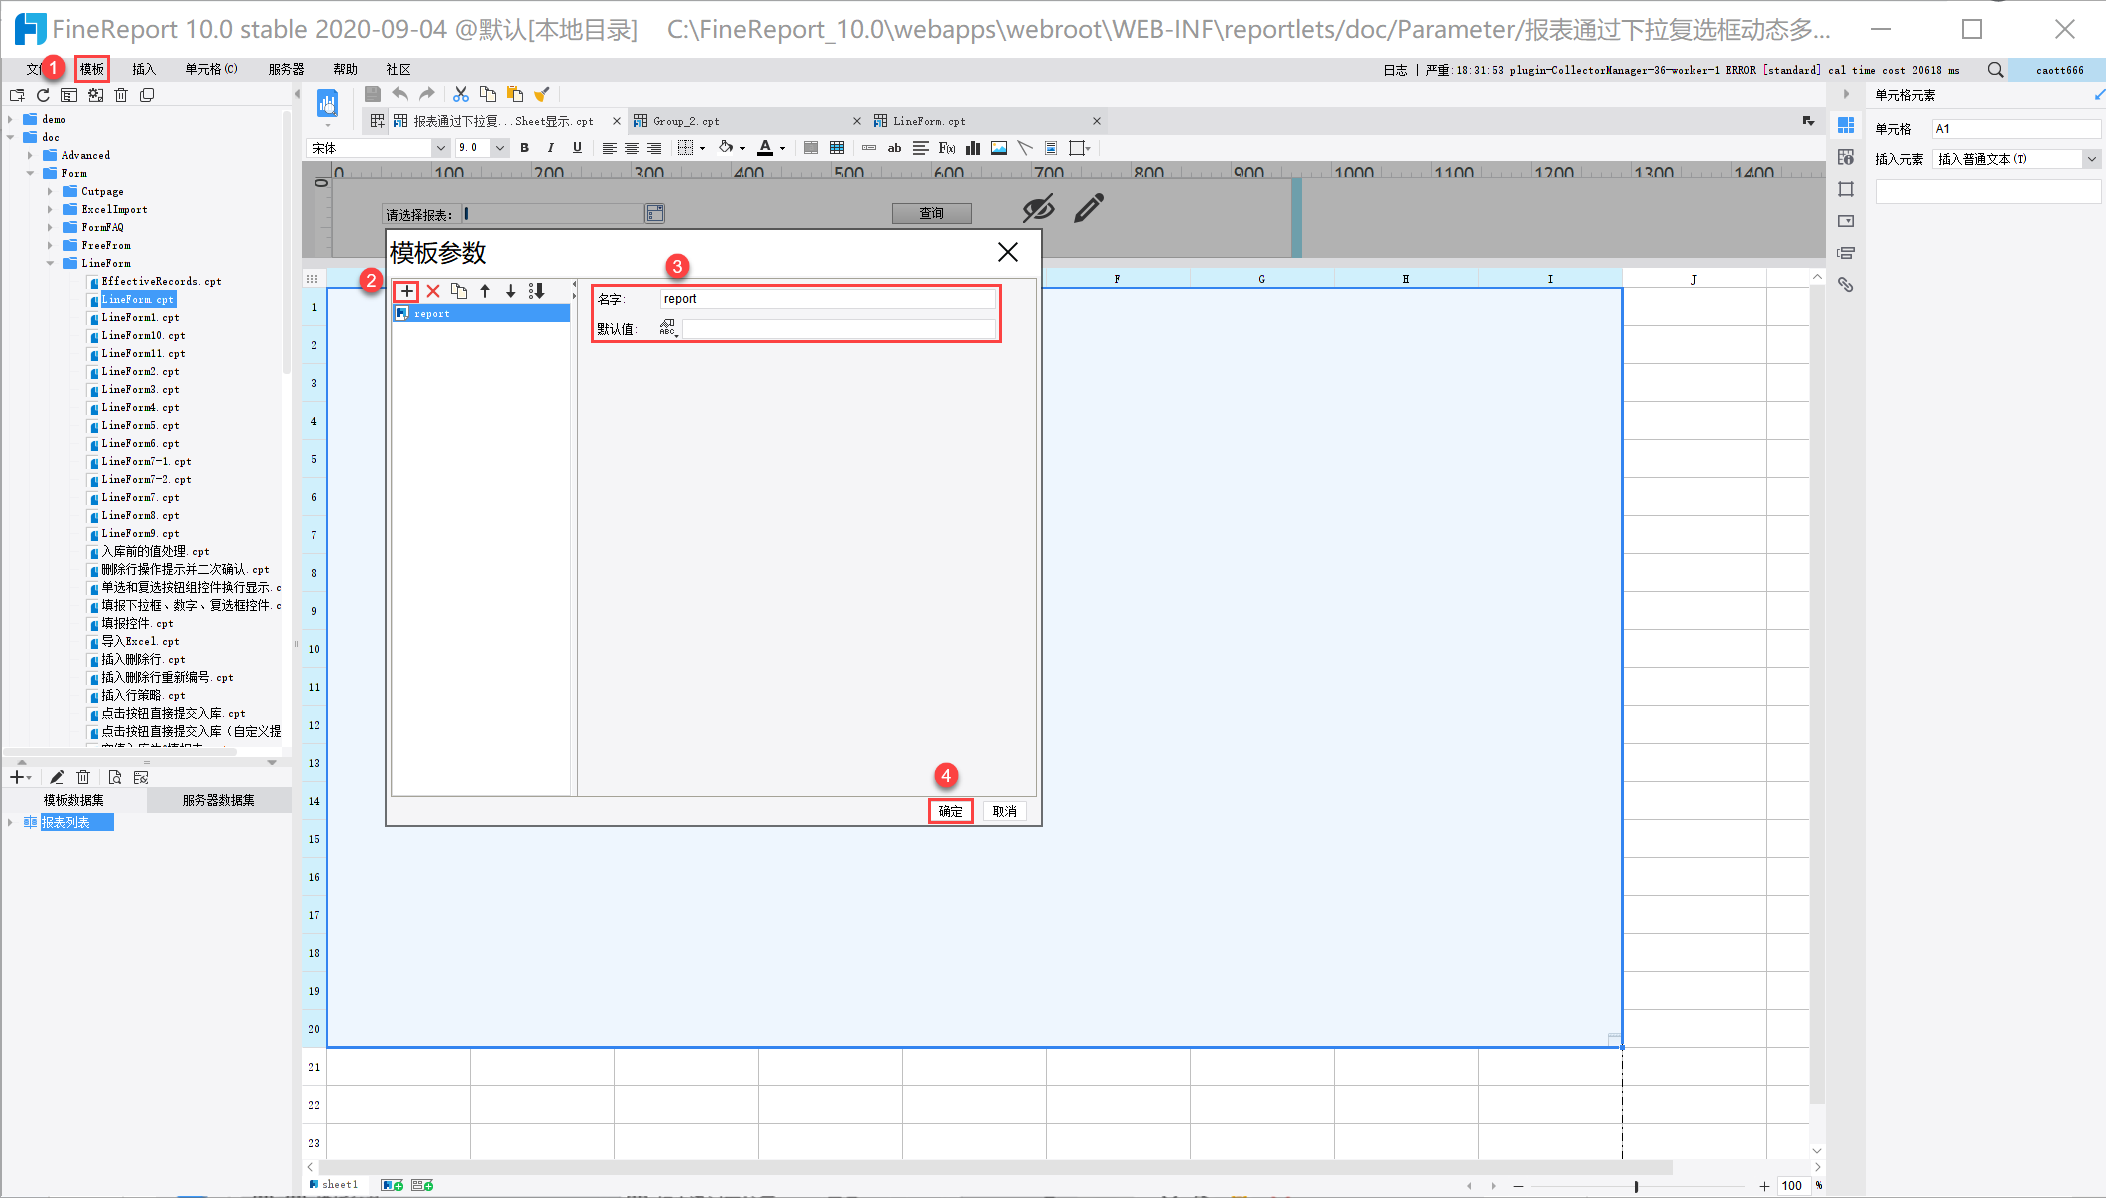Viewport: 2106px width, 1198px height.
Task: Move the parameter up with the arrow
Action: click(x=485, y=291)
